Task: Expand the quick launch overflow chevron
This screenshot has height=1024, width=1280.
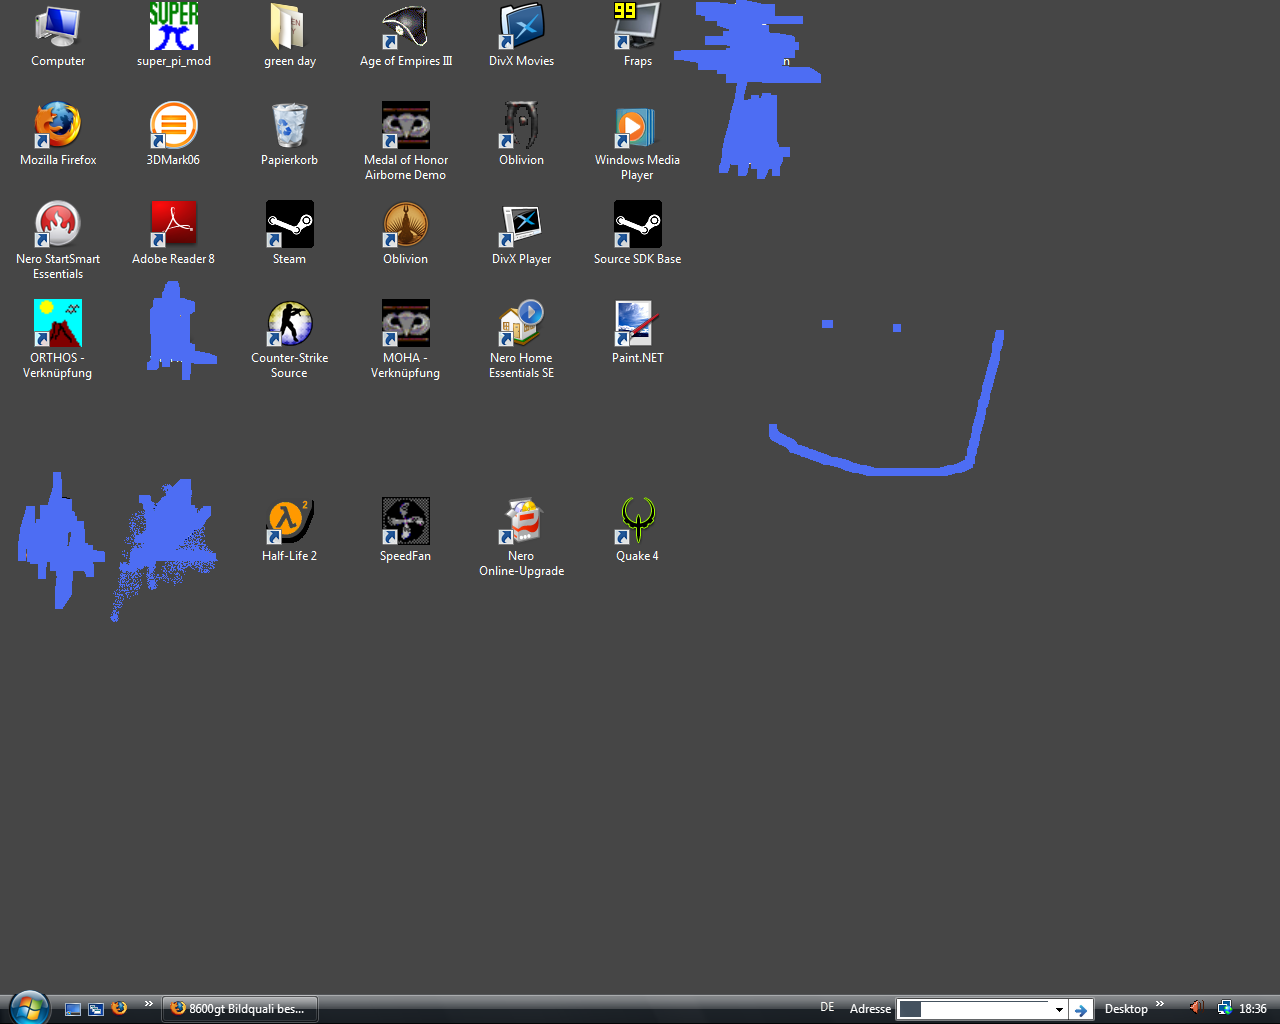Action: [149, 1004]
